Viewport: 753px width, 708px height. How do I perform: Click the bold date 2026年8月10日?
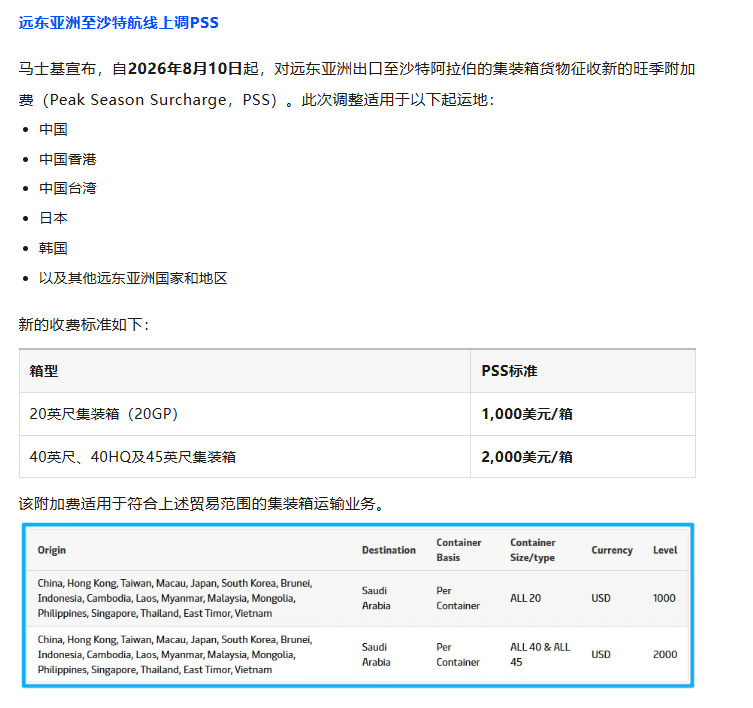pos(185,69)
